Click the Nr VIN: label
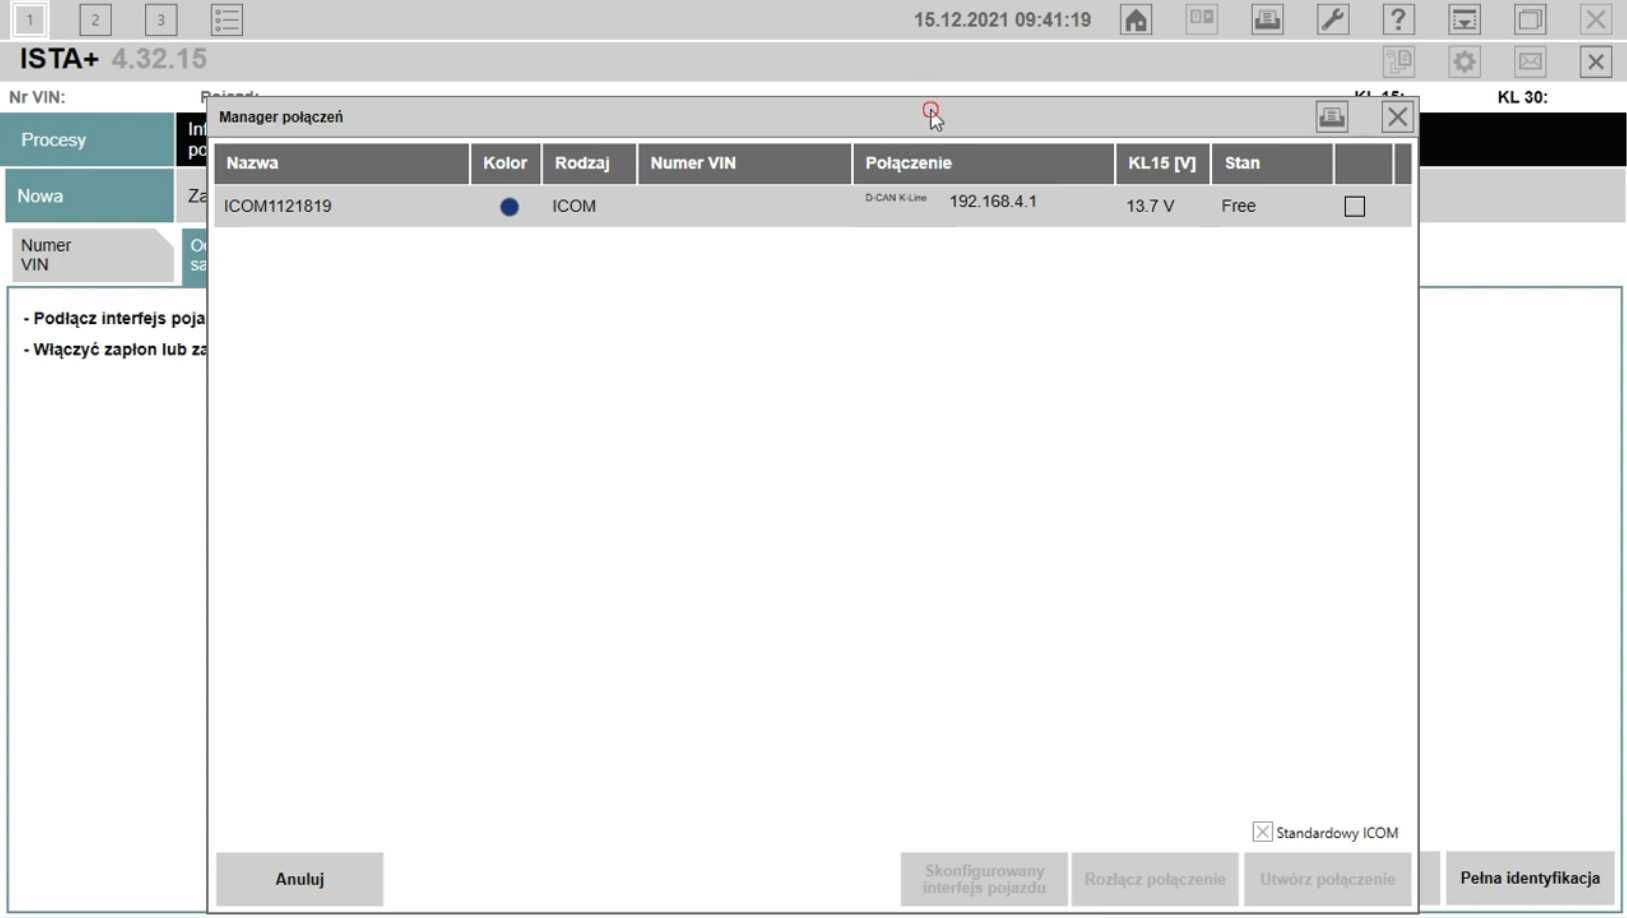1627x918 pixels. coord(37,97)
